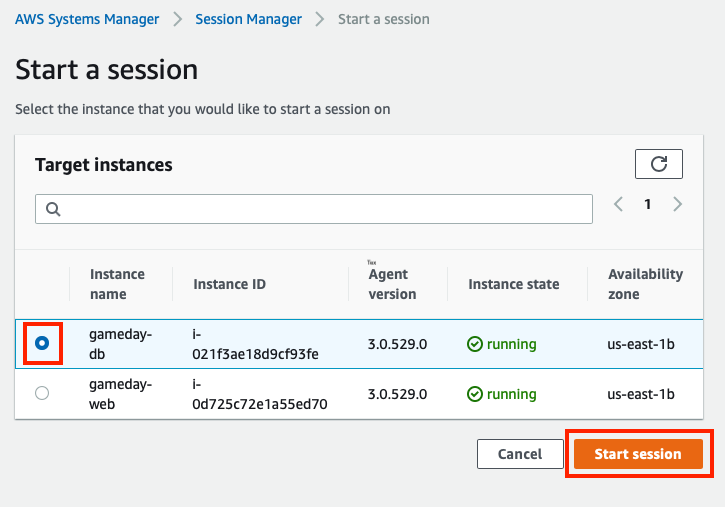Select the gameday-web radio button

pos(42,393)
